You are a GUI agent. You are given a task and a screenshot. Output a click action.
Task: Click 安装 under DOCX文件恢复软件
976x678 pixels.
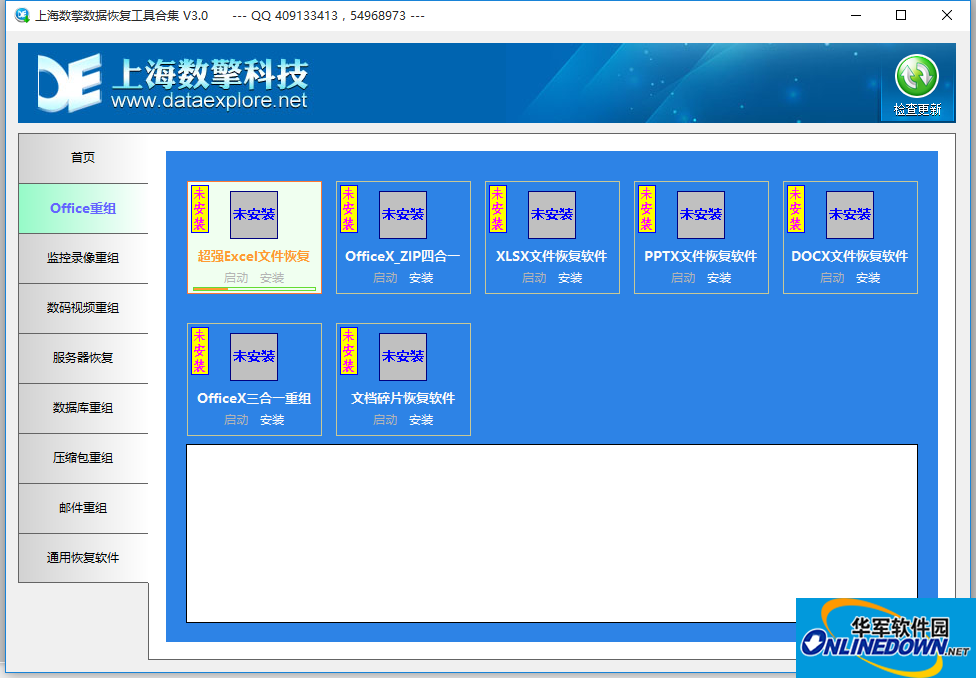pyautogui.click(x=868, y=278)
